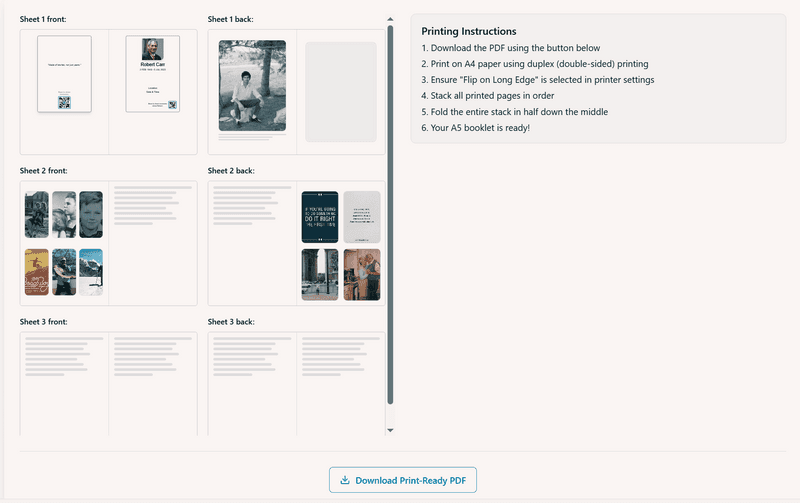Click the Sheet 3 front left text page

click(x=64, y=382)
